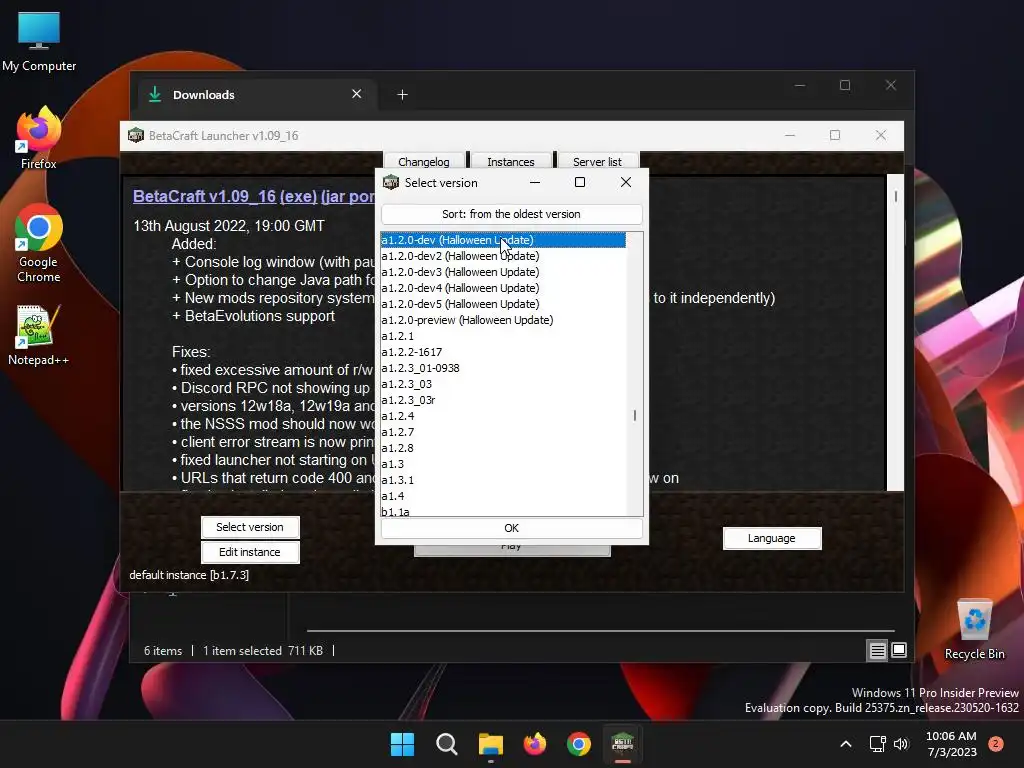The width and height of the screenshot is (1024, 768).
Task: Click the BetaCraft Launcher title bar icon
Action: [x=136, y=135]
